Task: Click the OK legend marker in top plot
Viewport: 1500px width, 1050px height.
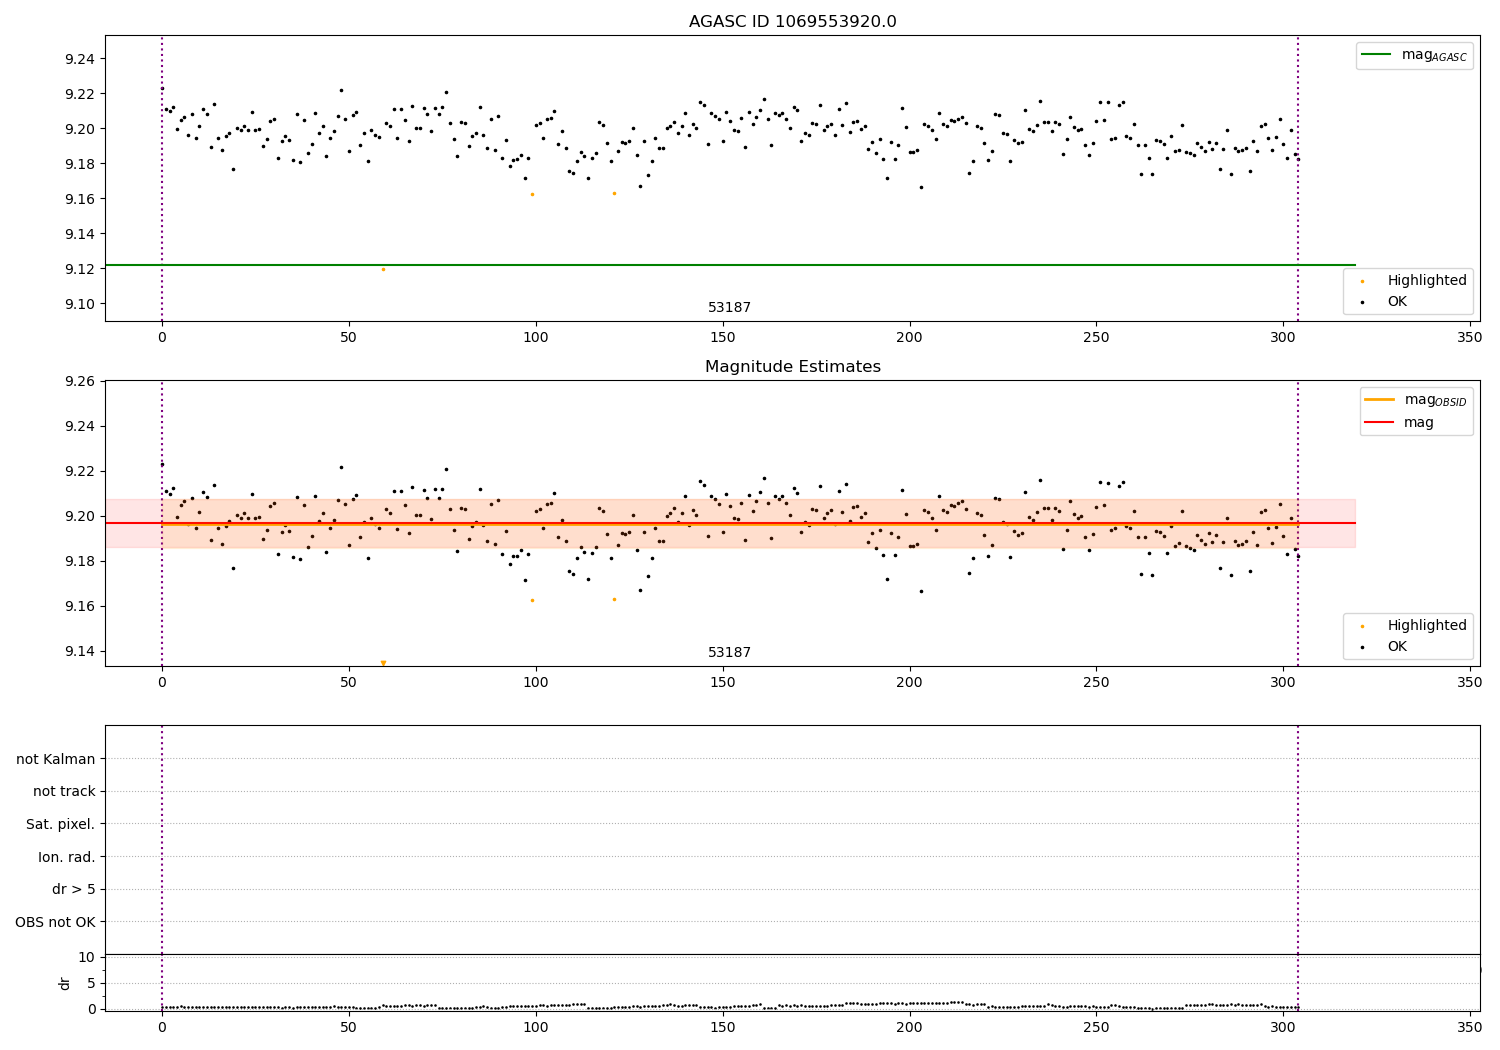Action: (x=1362, y=302)
